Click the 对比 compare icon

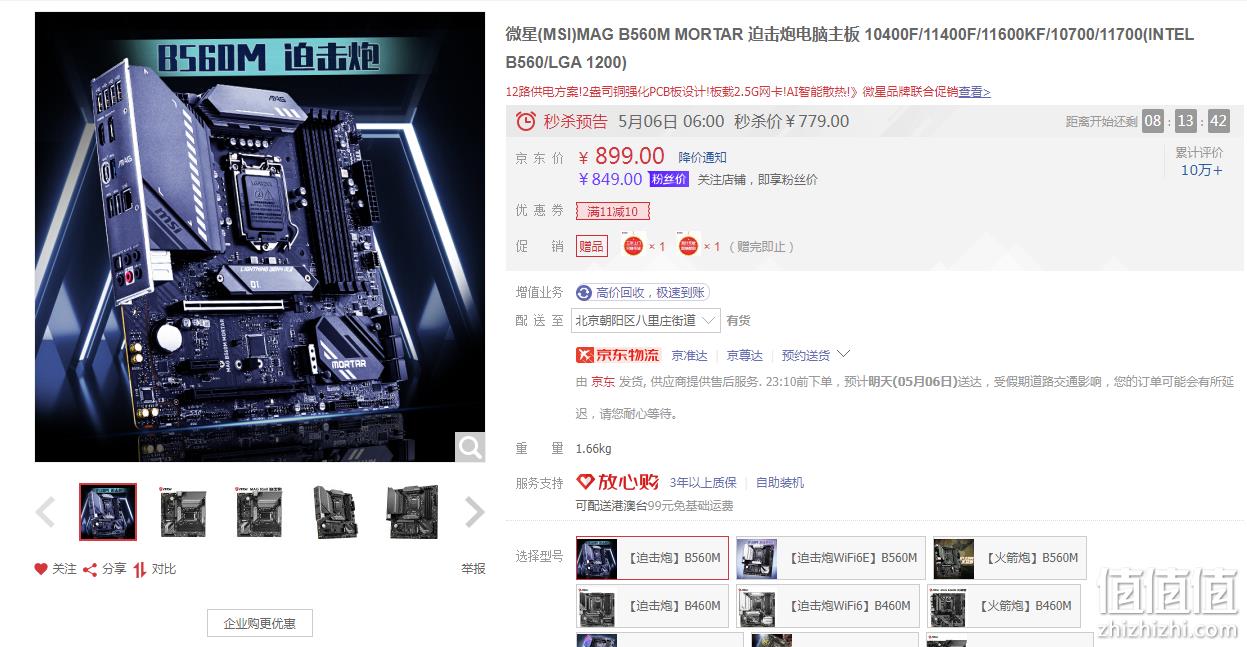pos(140,569)
